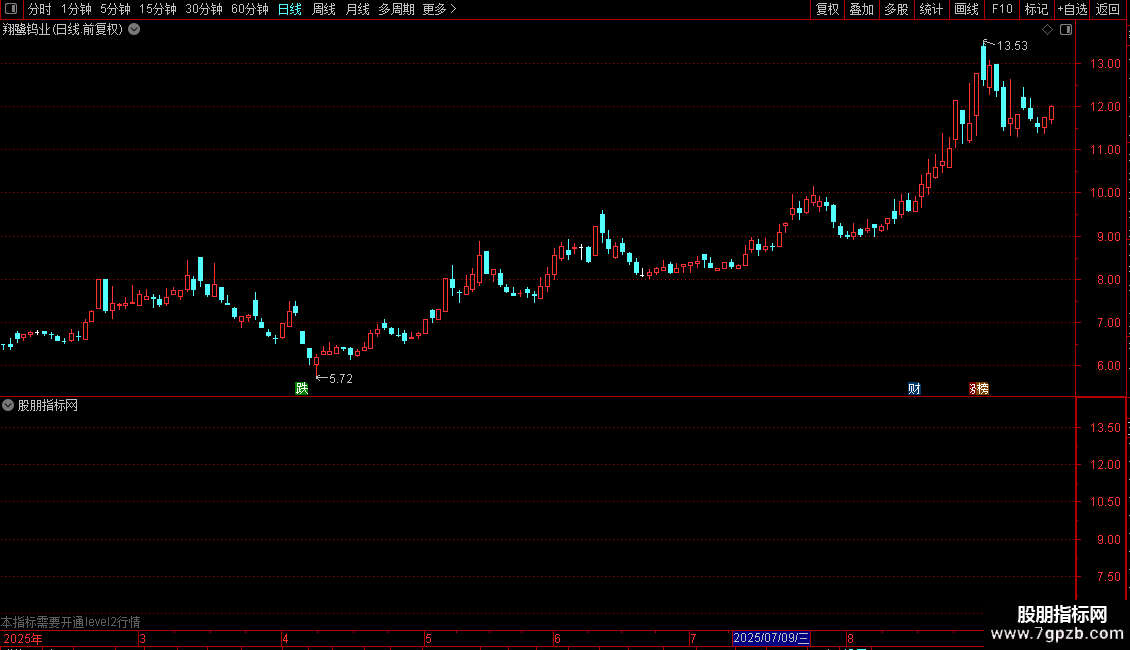This screenshot has width=1130, height=650.
Task: Click the blue 财 marker icon
Action: (914, 388)
